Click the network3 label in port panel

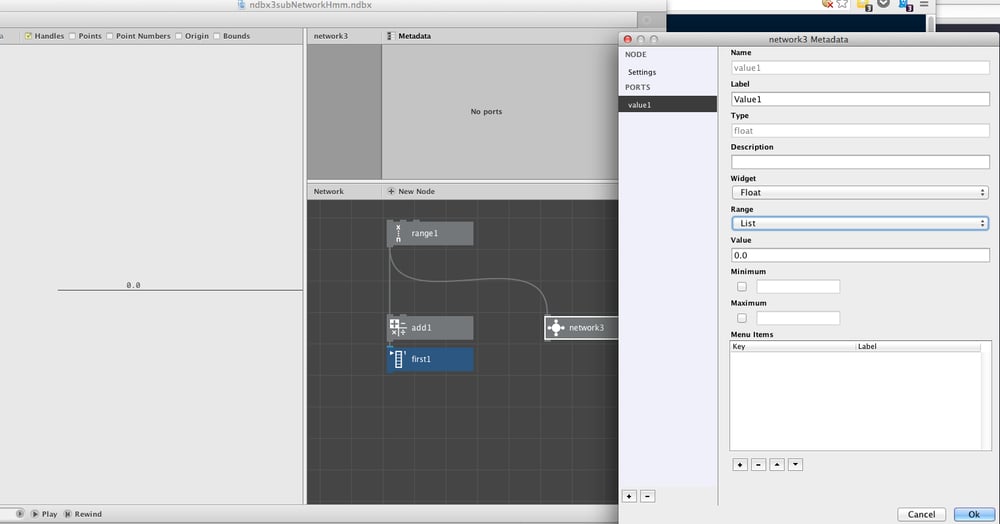[330, 36]
